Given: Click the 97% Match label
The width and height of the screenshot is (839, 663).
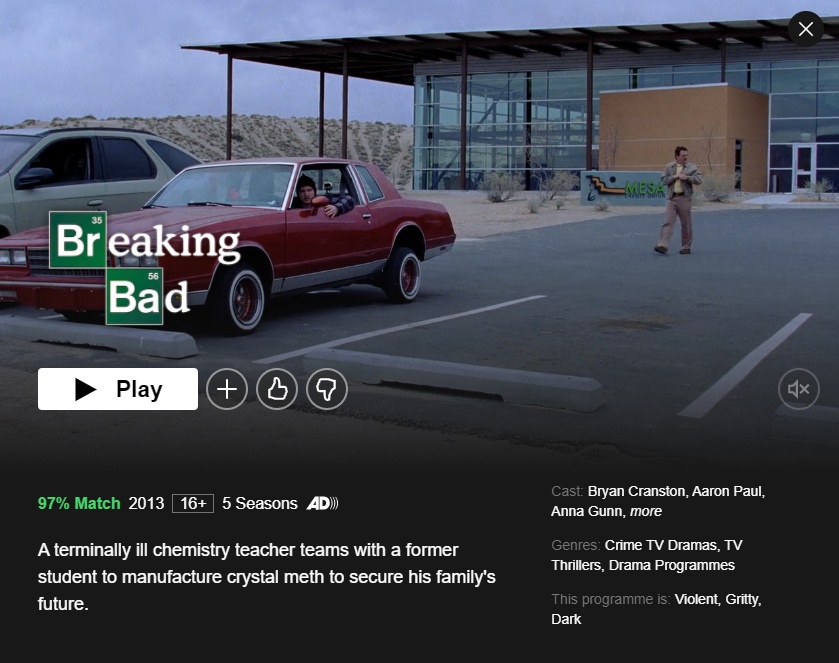Looking at the screenshot, I should [x=79, y=504].
